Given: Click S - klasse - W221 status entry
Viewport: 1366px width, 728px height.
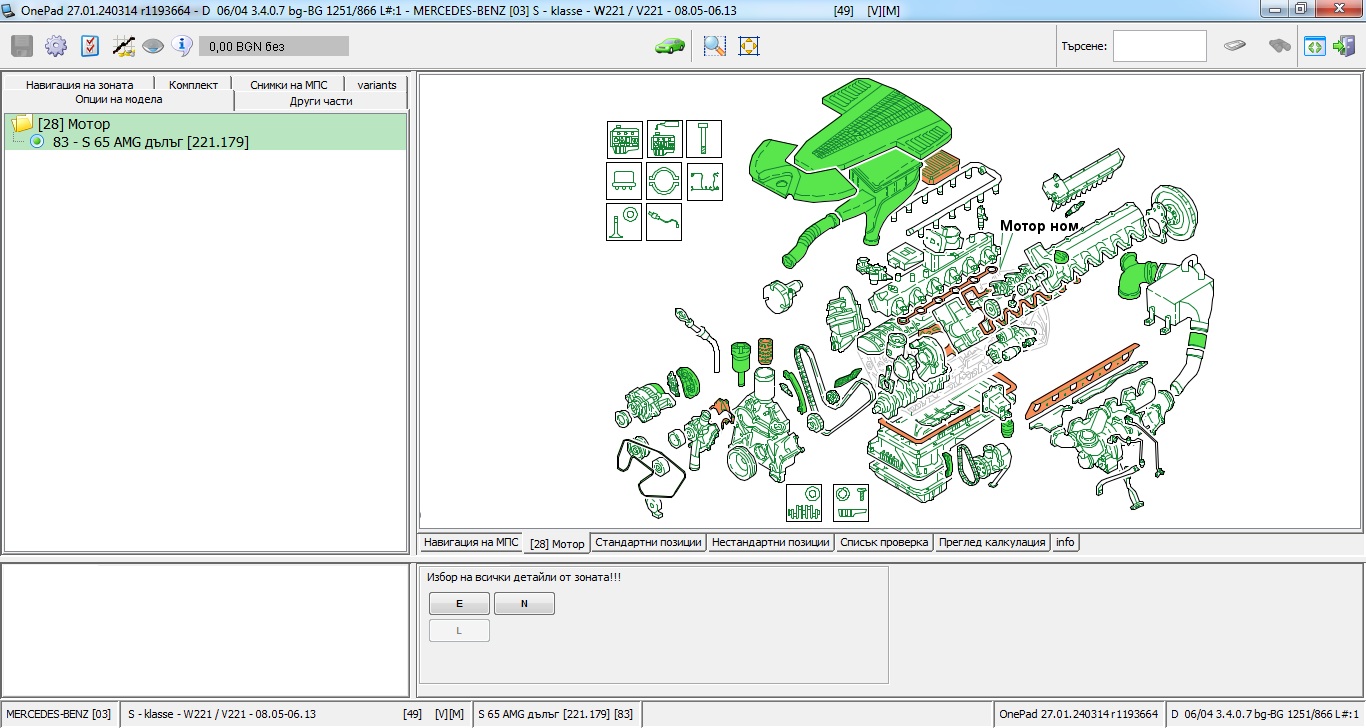Looking at the screenshot, I should [x=296, y=714].
